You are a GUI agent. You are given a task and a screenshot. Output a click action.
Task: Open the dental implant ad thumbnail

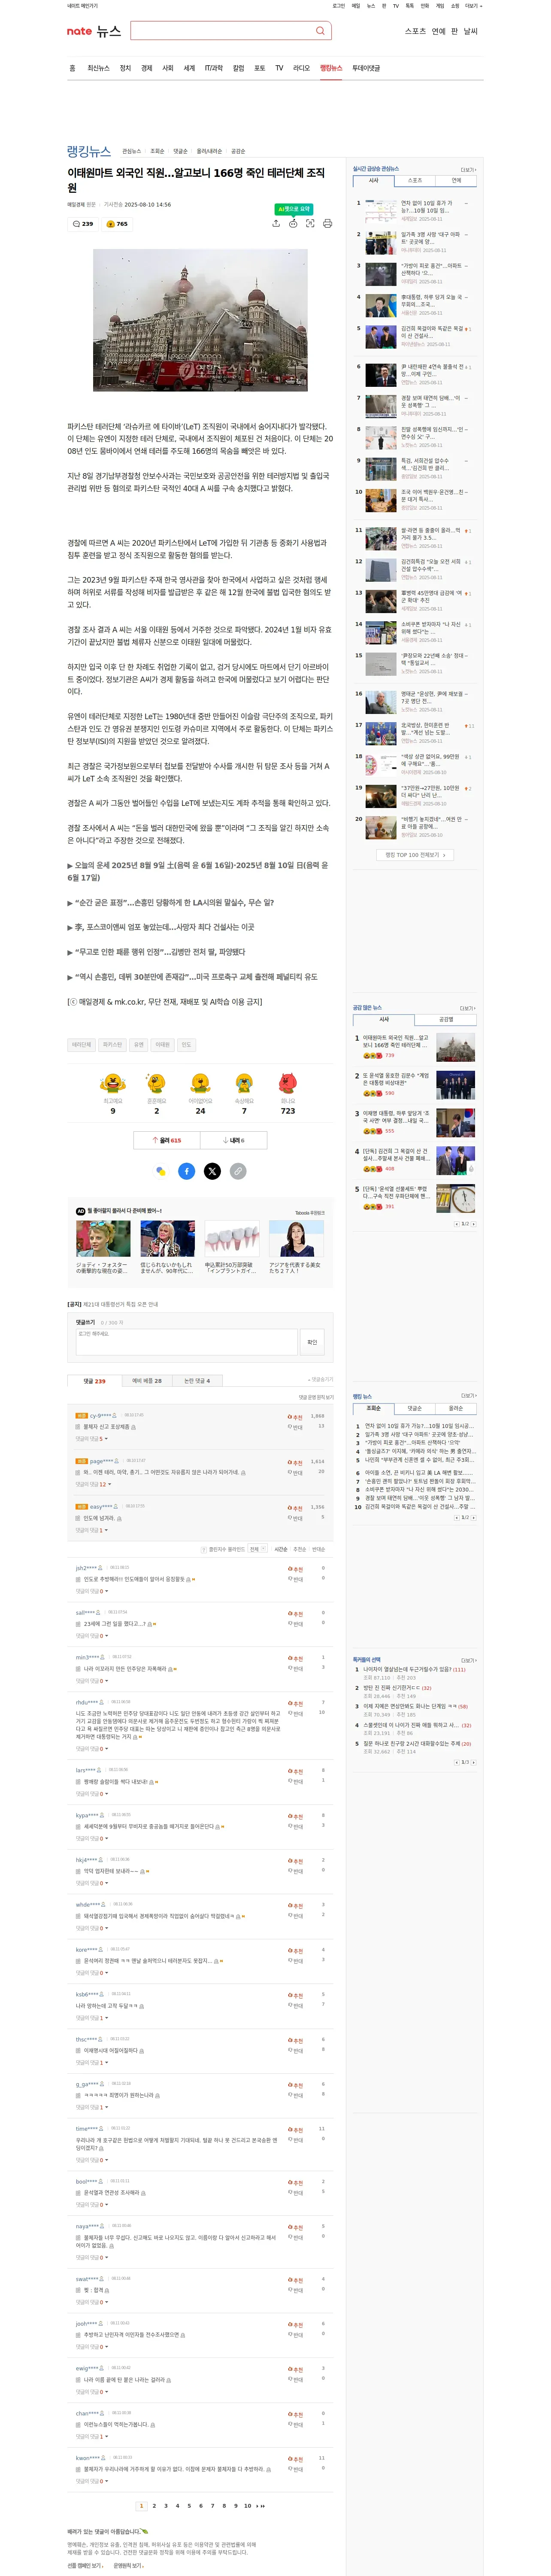232,1239
